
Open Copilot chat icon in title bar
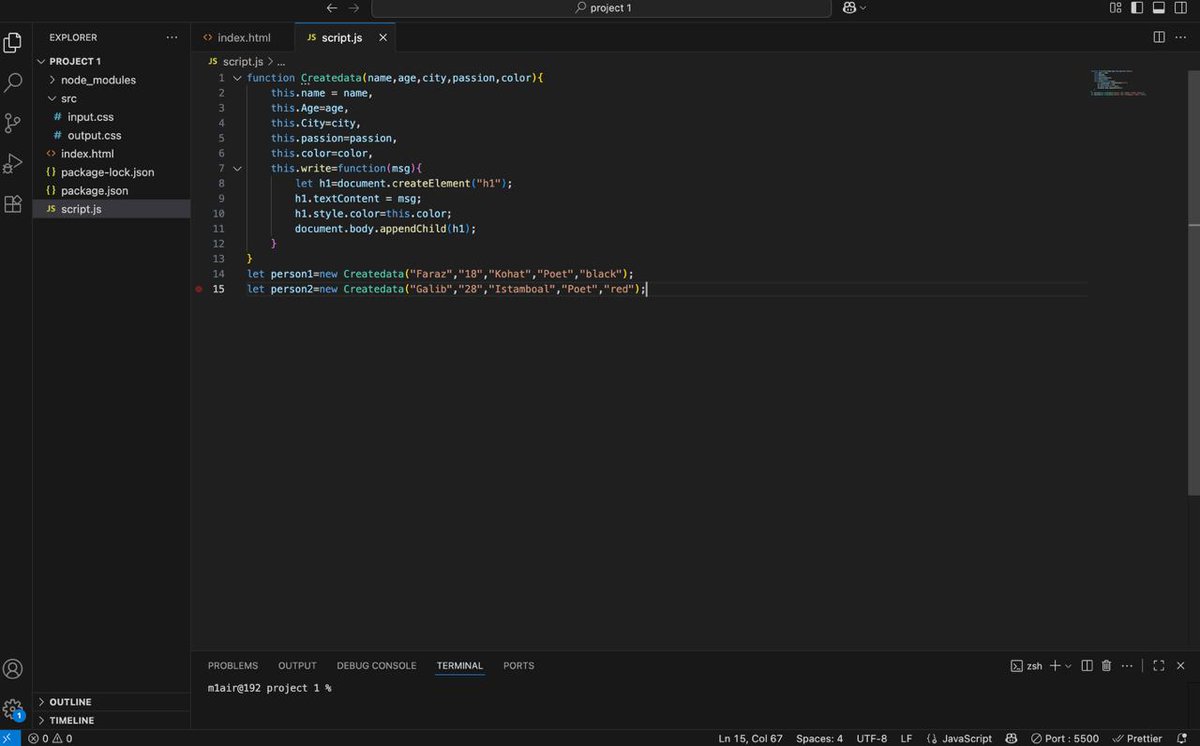849,8
